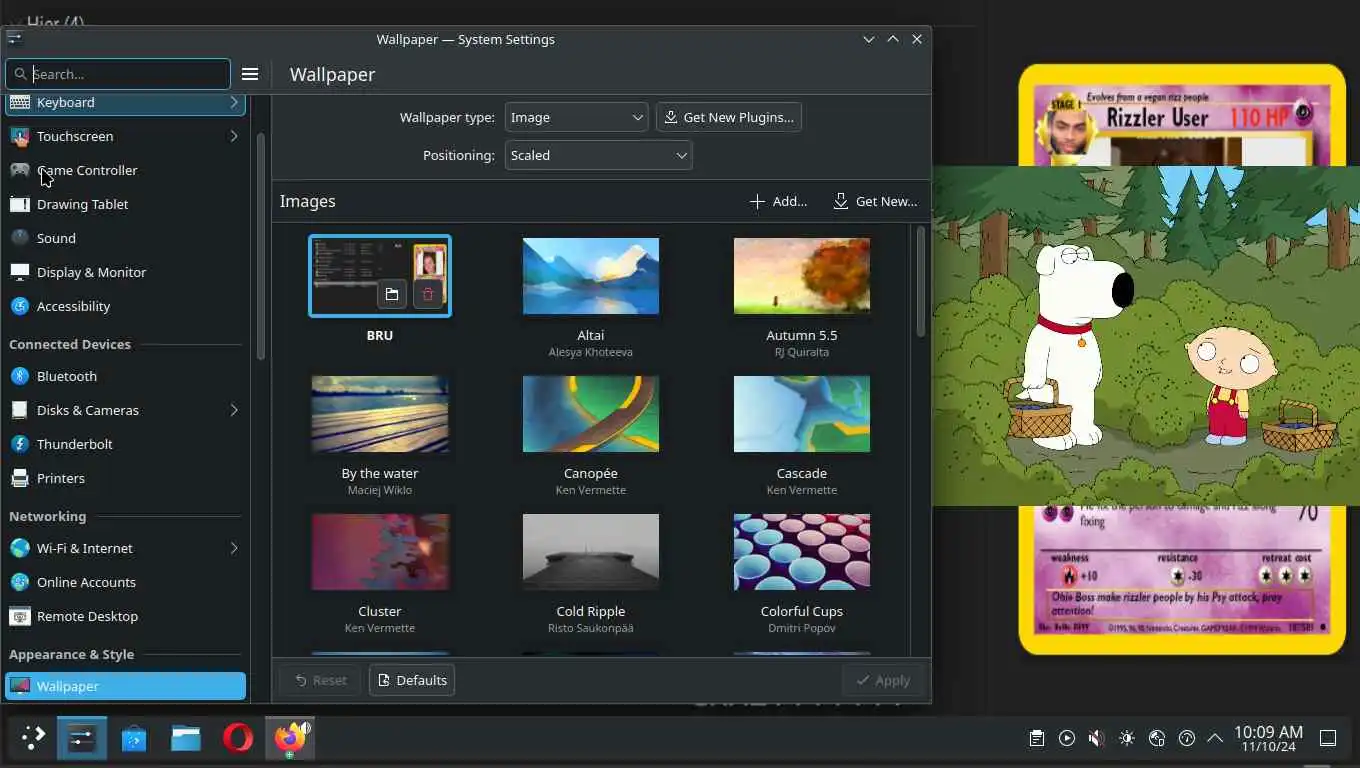Select Keyboard item in sidebar
Viewport: 1360px width, 768px height.
(x=125, y=102)
